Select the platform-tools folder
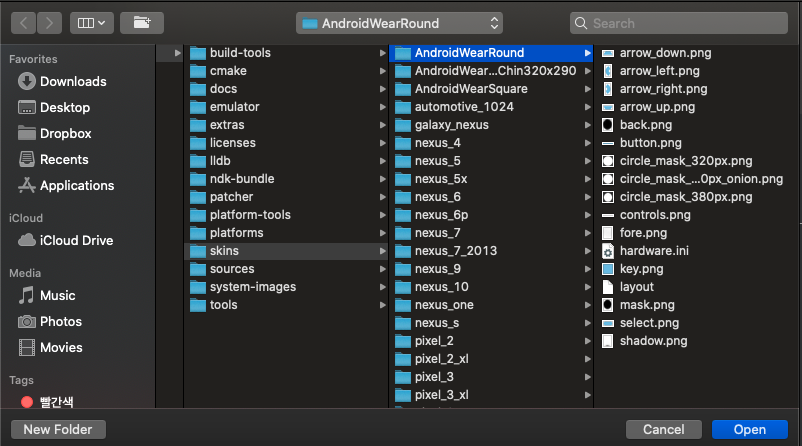This screenshot has height=446, width=802. [x=286, y=215]
